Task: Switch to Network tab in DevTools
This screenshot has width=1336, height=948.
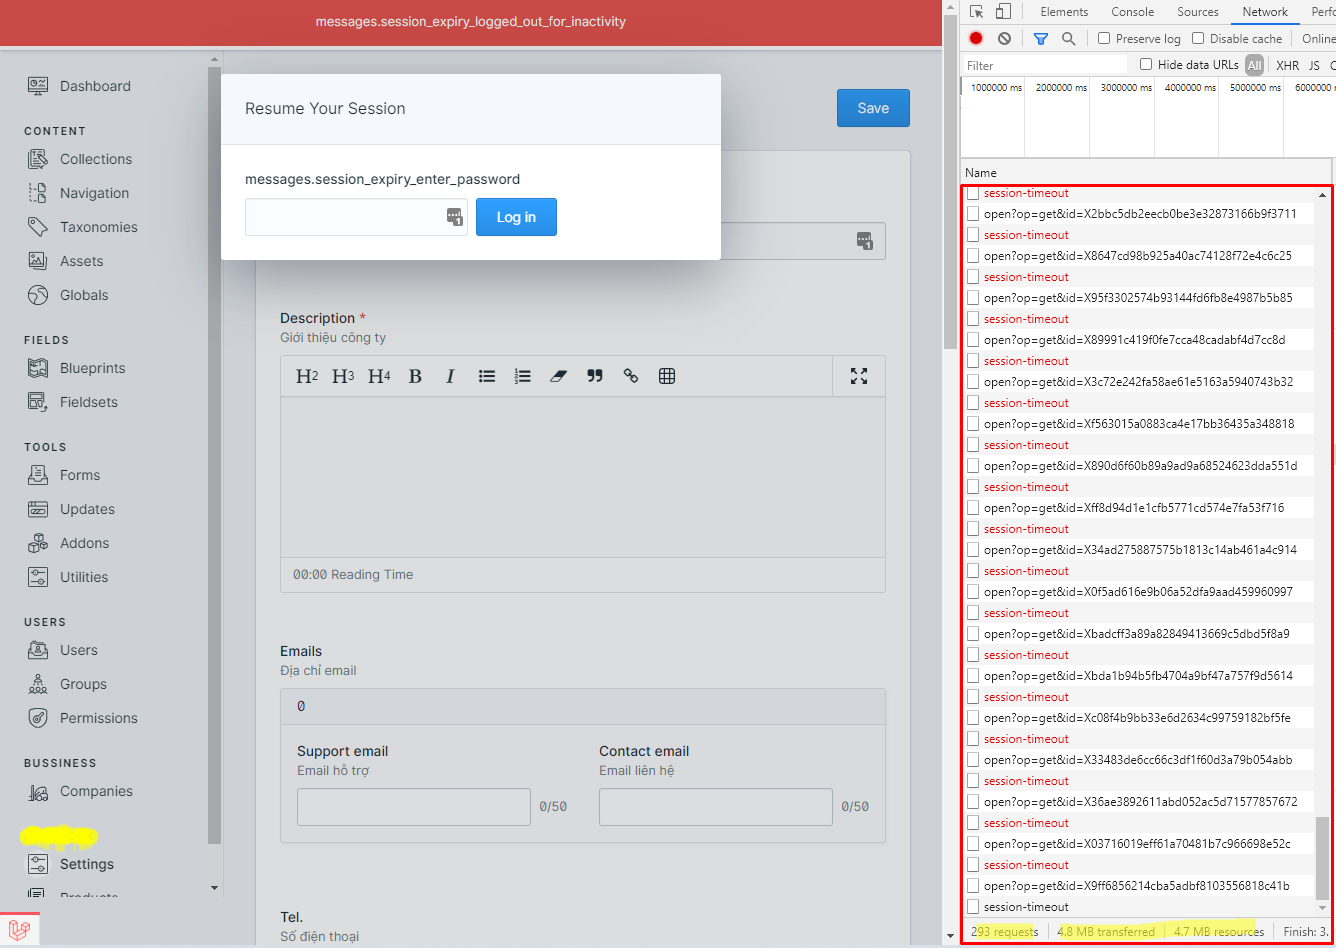Action: click(x=1265, y=12)
